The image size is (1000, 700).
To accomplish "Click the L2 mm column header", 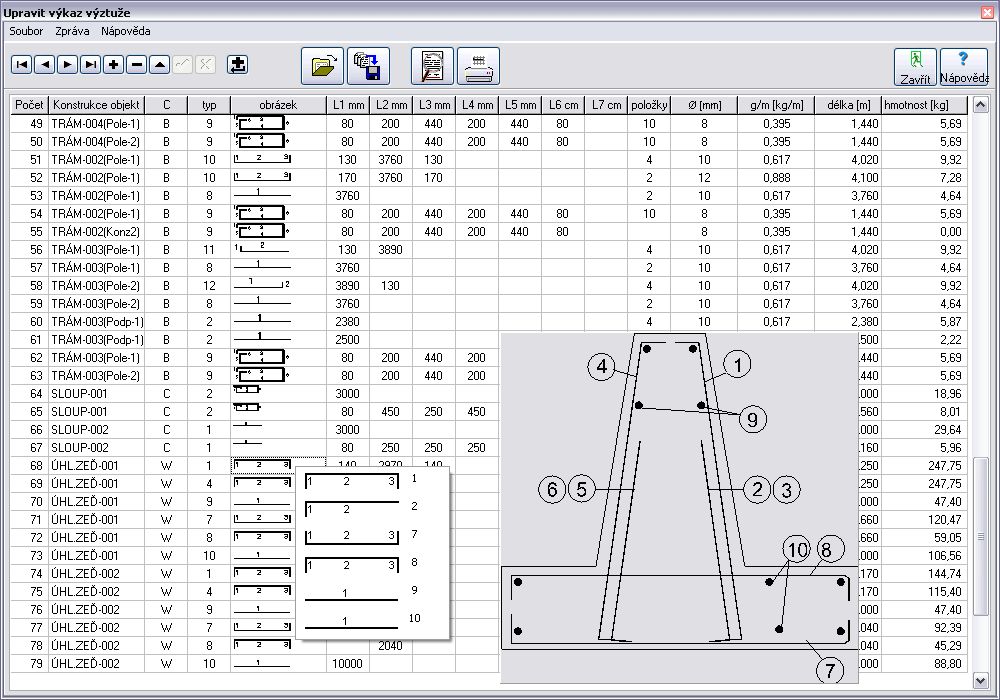I will [x=391, y=105].
